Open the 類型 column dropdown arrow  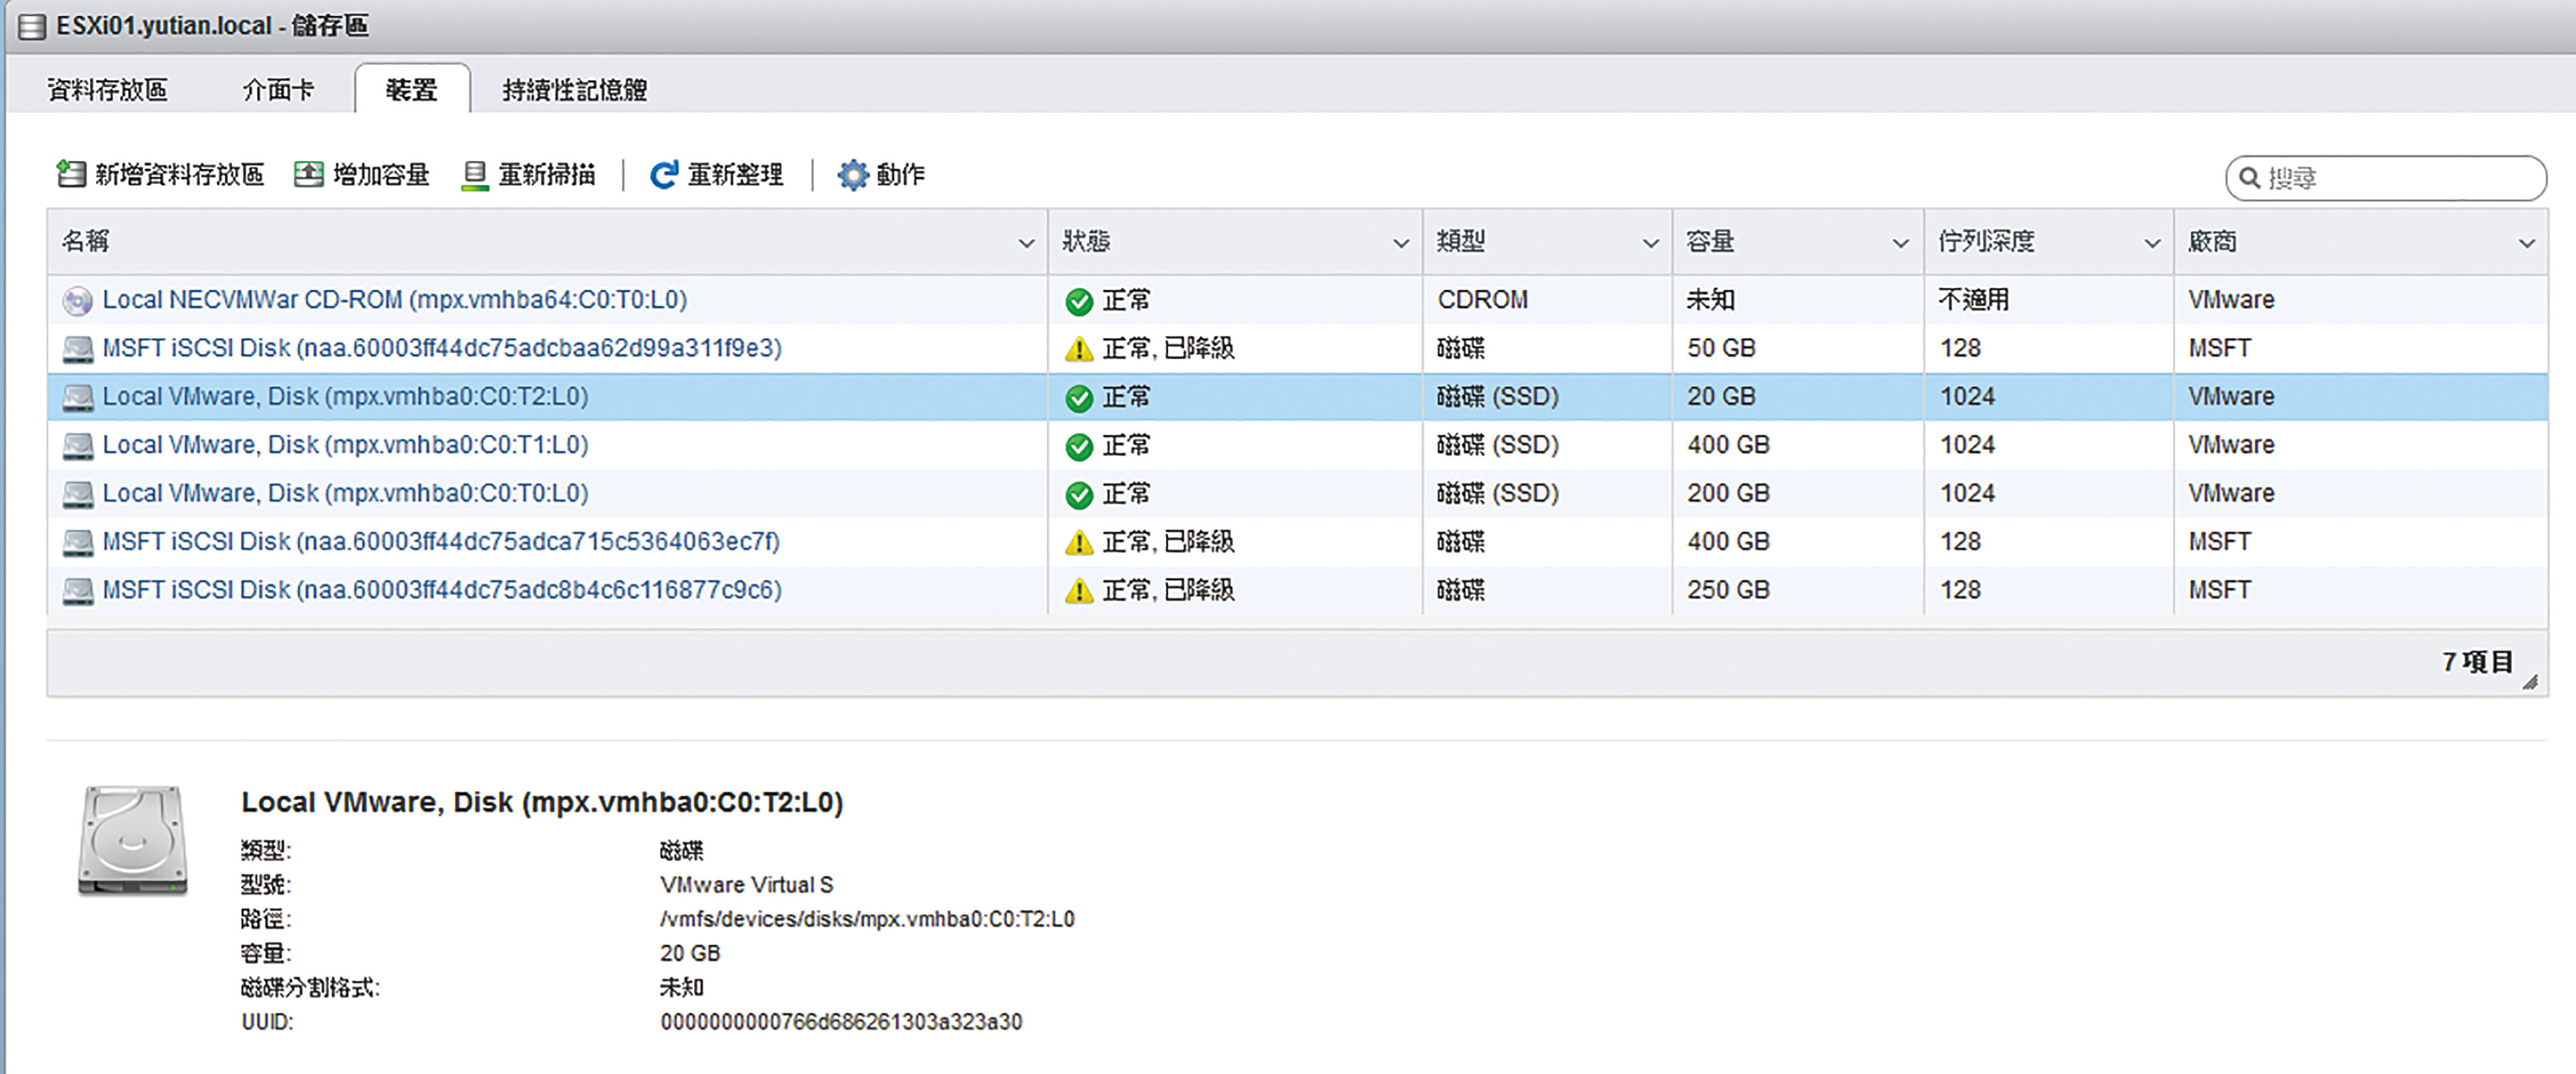1651,243
